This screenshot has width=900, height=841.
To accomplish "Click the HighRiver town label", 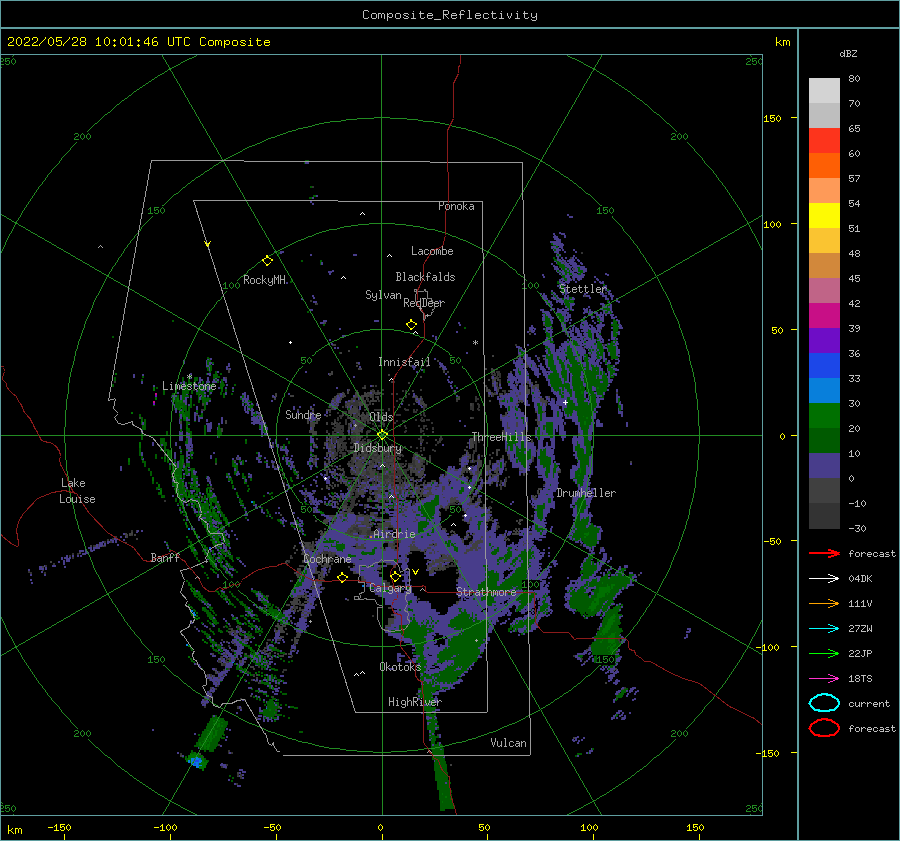I will click(x=415, y=702).
